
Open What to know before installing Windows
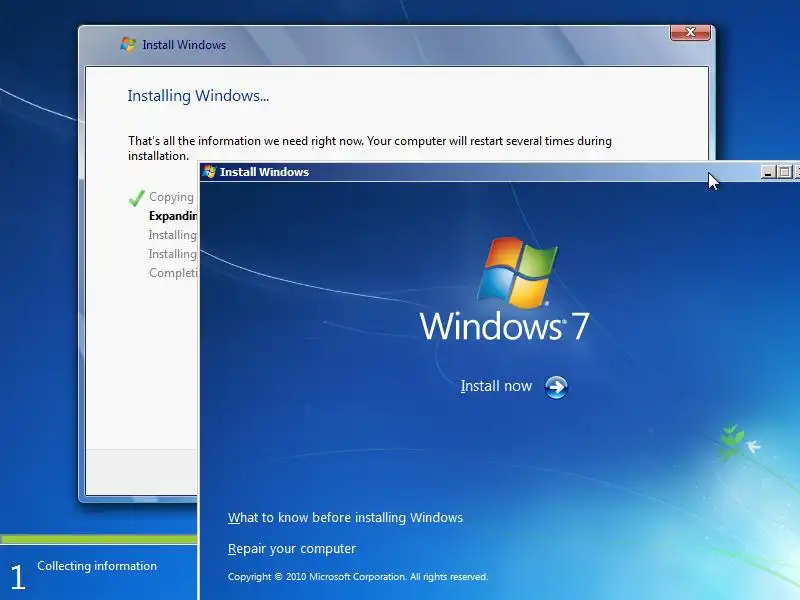(x=345, y=517)
